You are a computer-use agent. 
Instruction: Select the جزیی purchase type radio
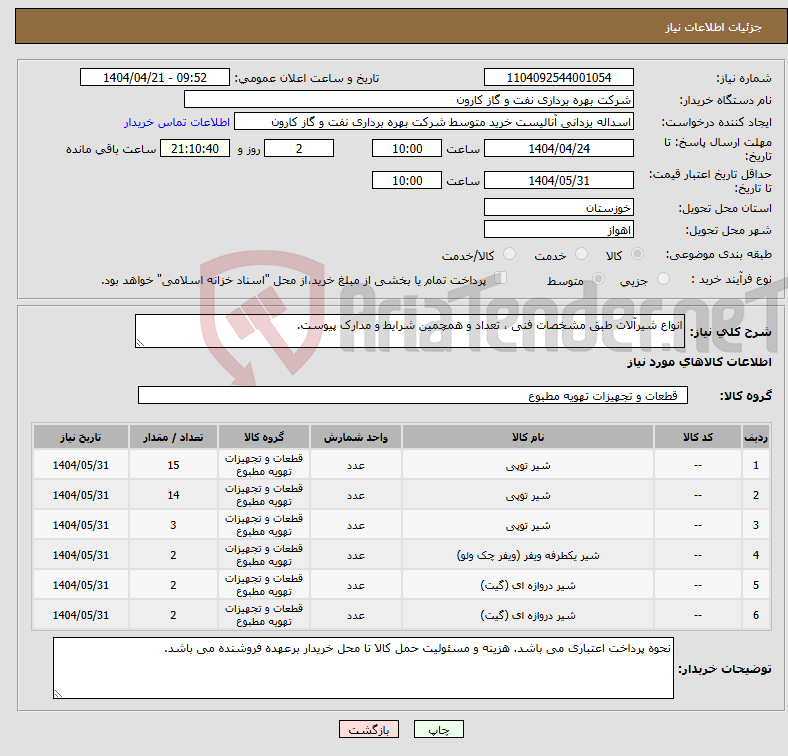pos(663,278)
